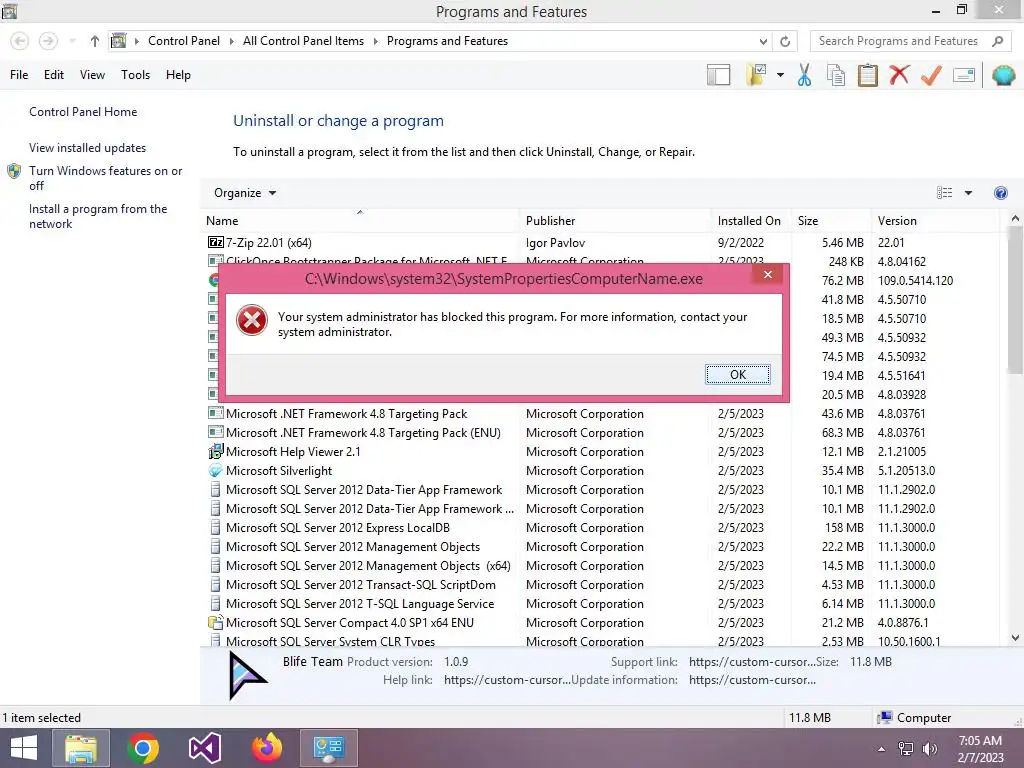Click the blue Help question mark icon
This screenshot has height=768, width=1024.
1000,193
